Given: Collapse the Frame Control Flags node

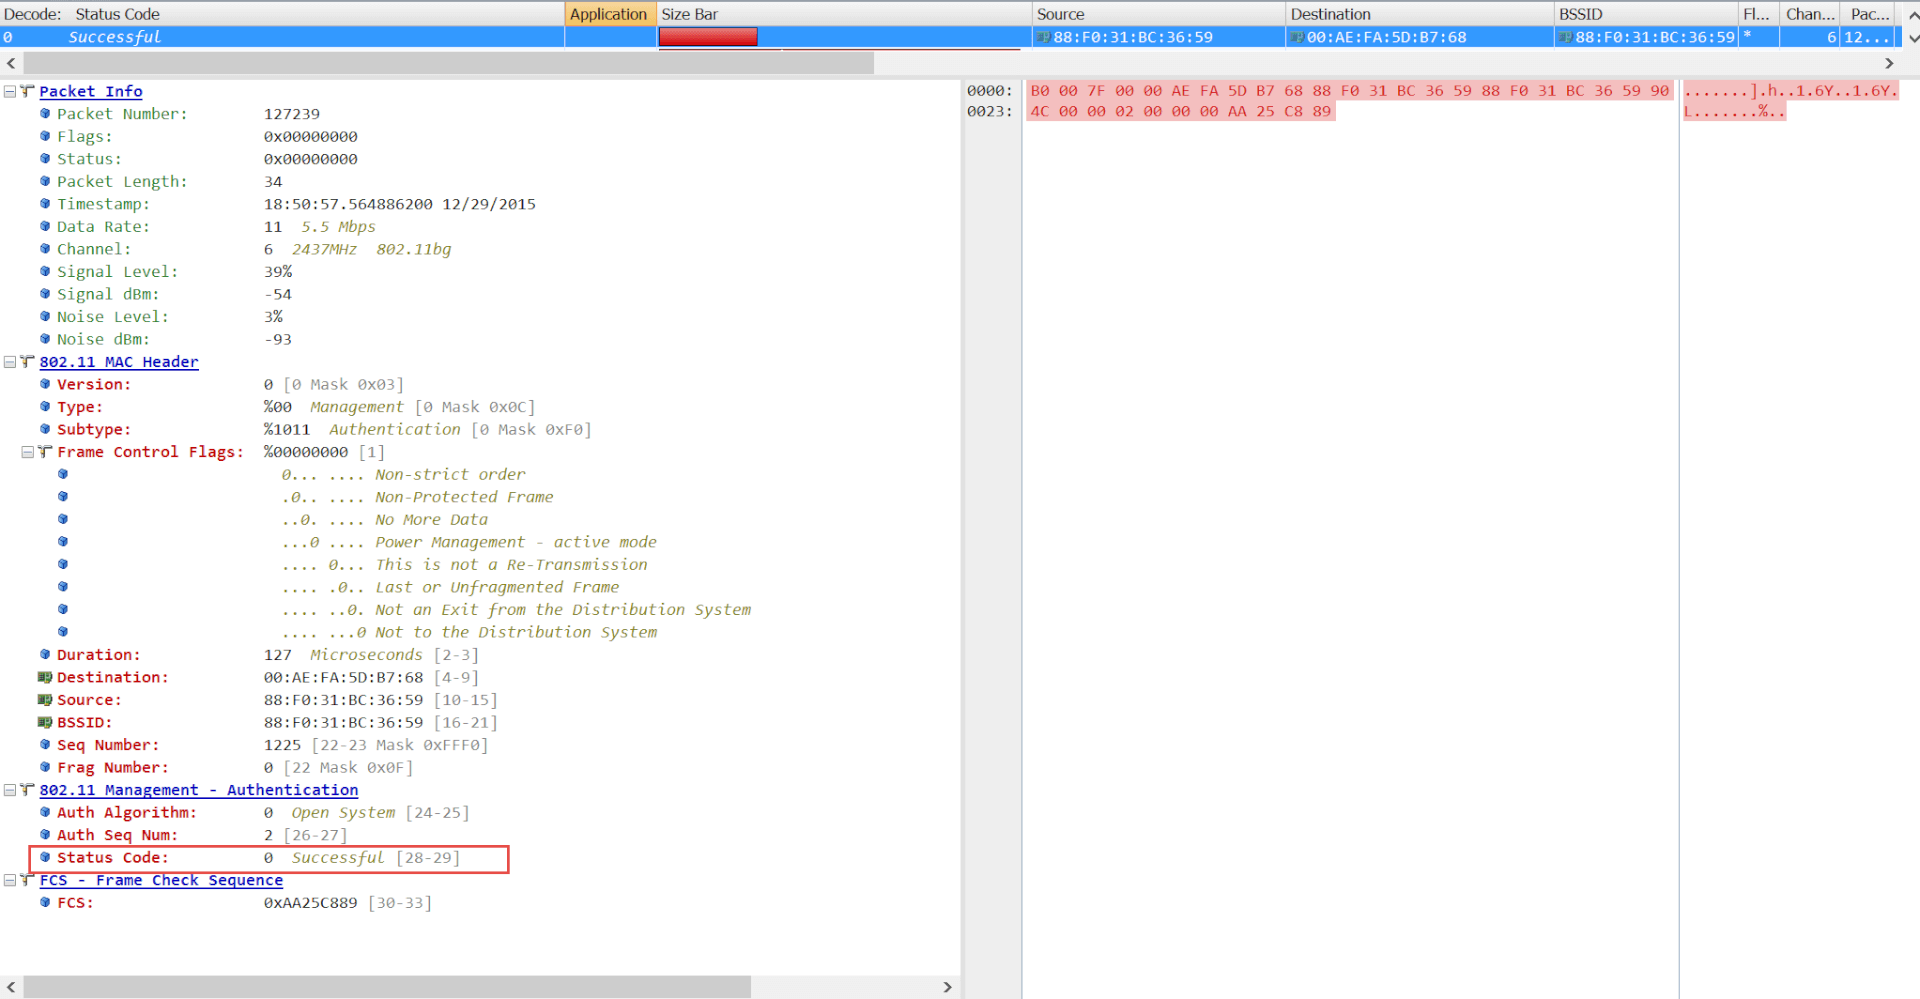Looking at the screenshot, I should pyautogui.click(x=28, y=452).
